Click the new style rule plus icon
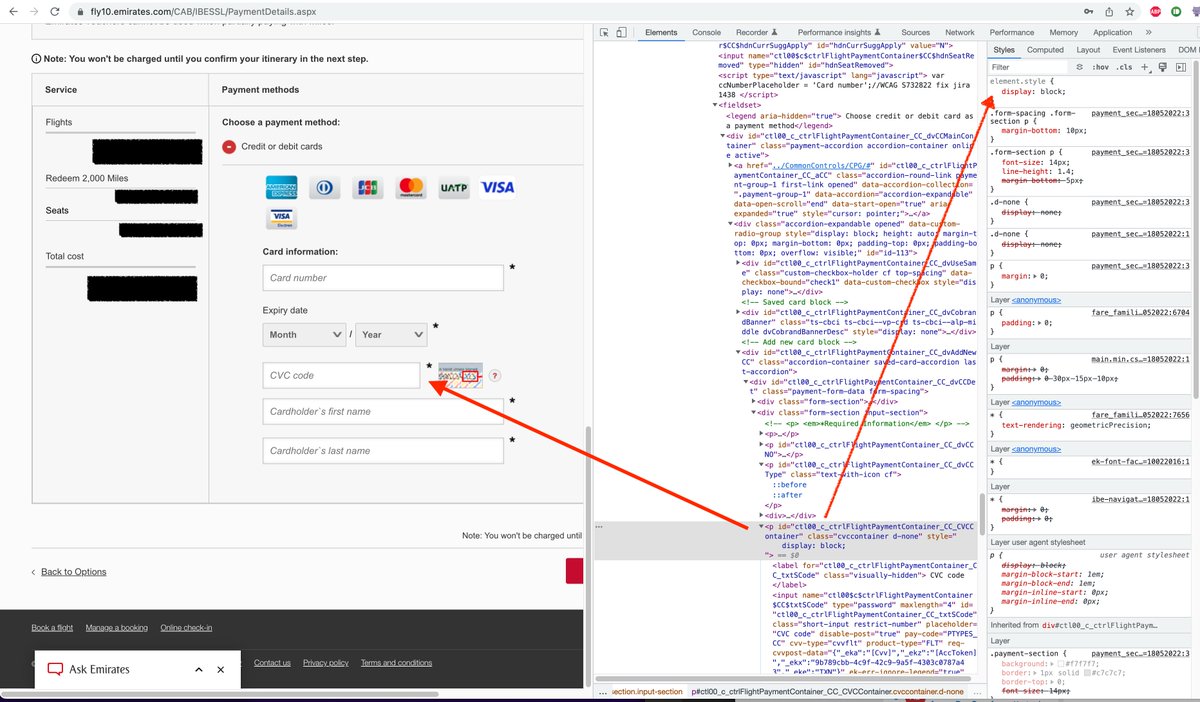 click(1146, 67)
